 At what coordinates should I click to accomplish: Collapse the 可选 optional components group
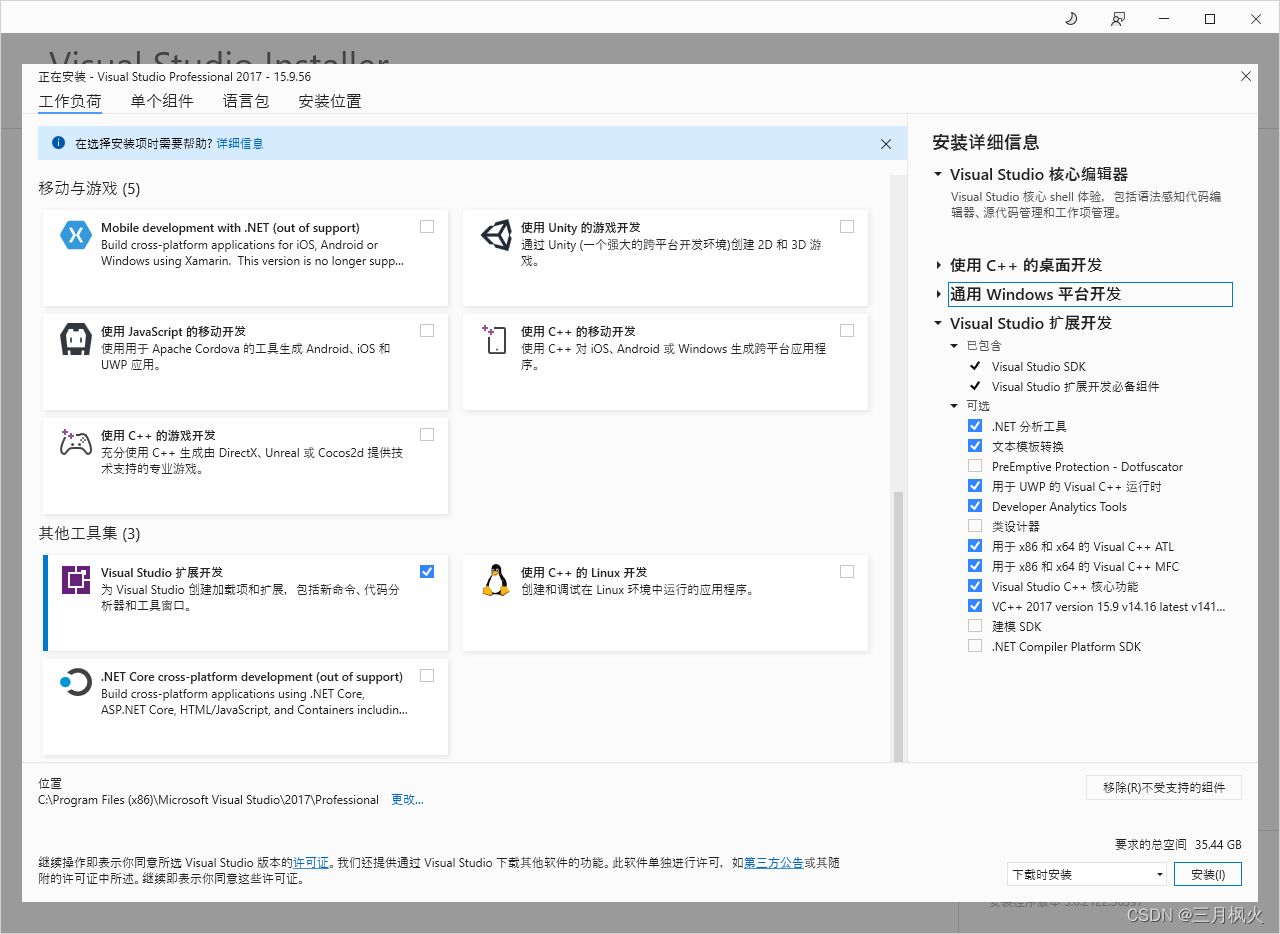pyautogui.click(x=954, y=406)
